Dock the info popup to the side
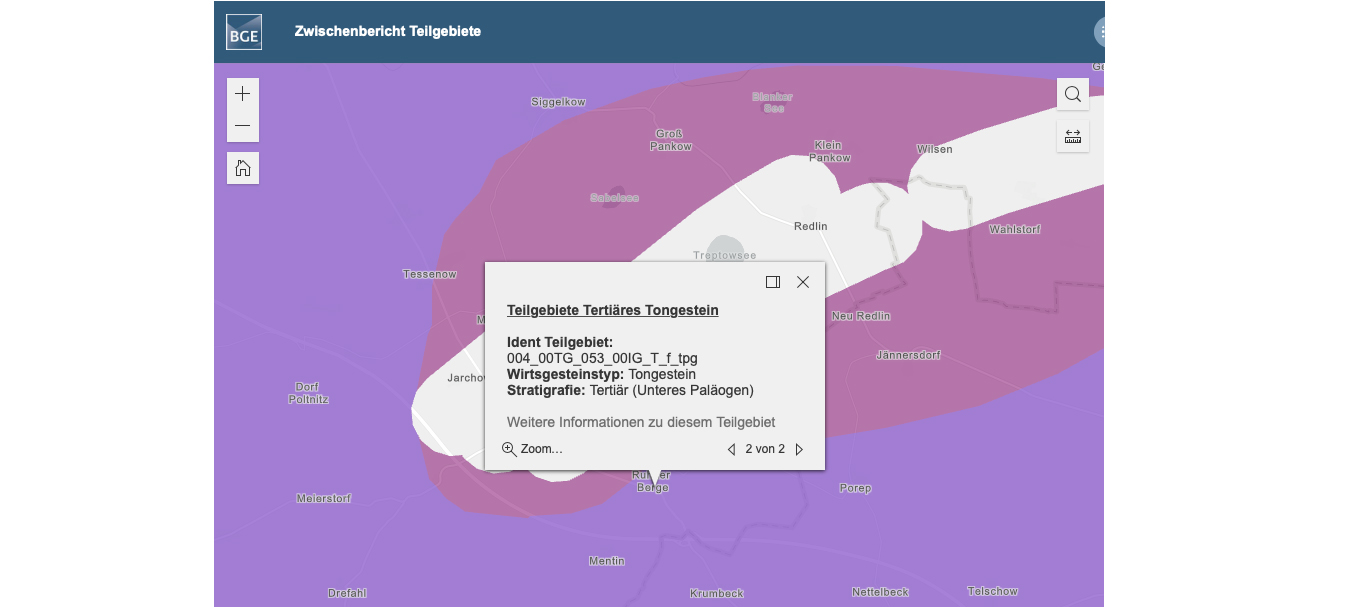 coord(772,282)
